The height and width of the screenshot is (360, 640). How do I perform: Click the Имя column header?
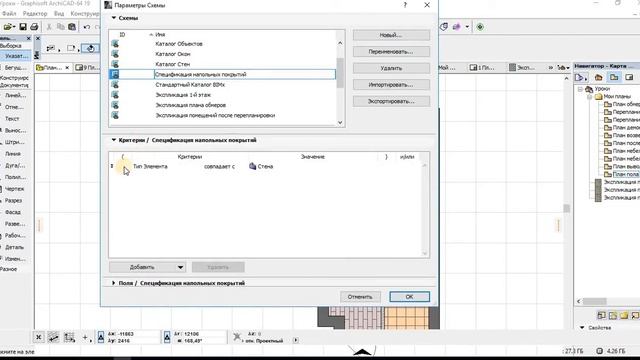pyautogui.click(x=160, y=35)
